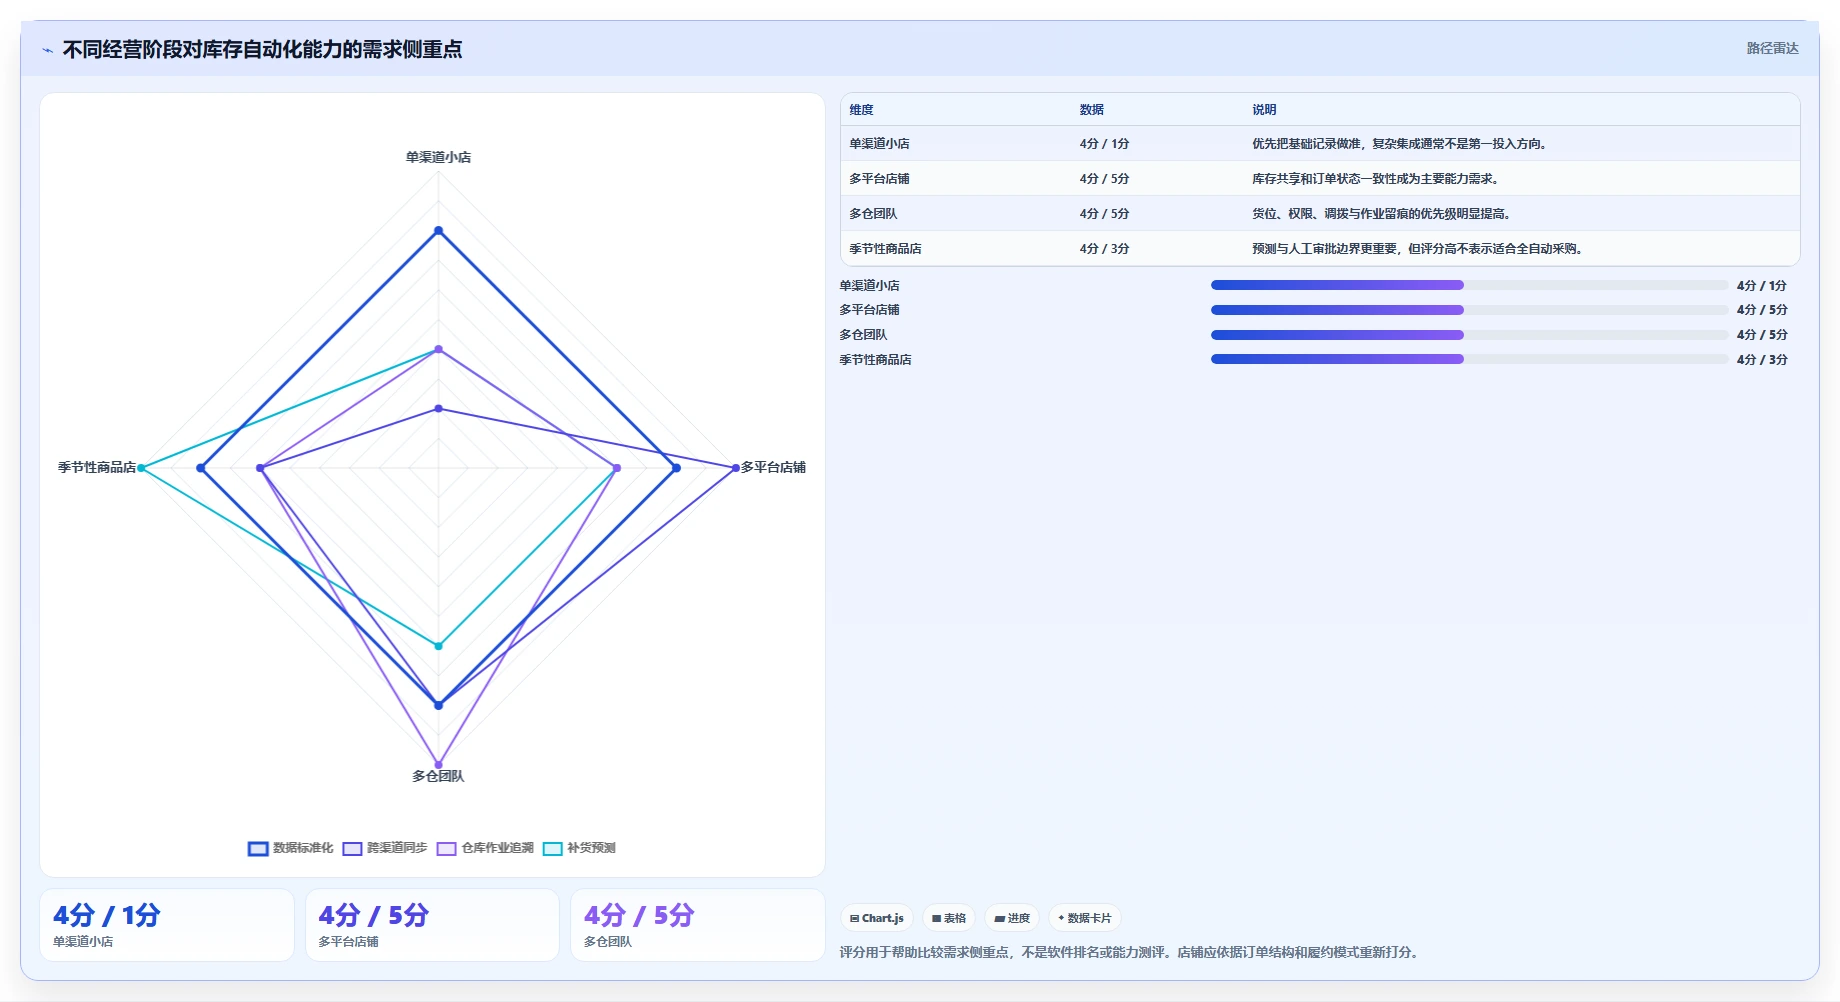
Task: Click the 表格 tag icon
Action: coord(936,918)
